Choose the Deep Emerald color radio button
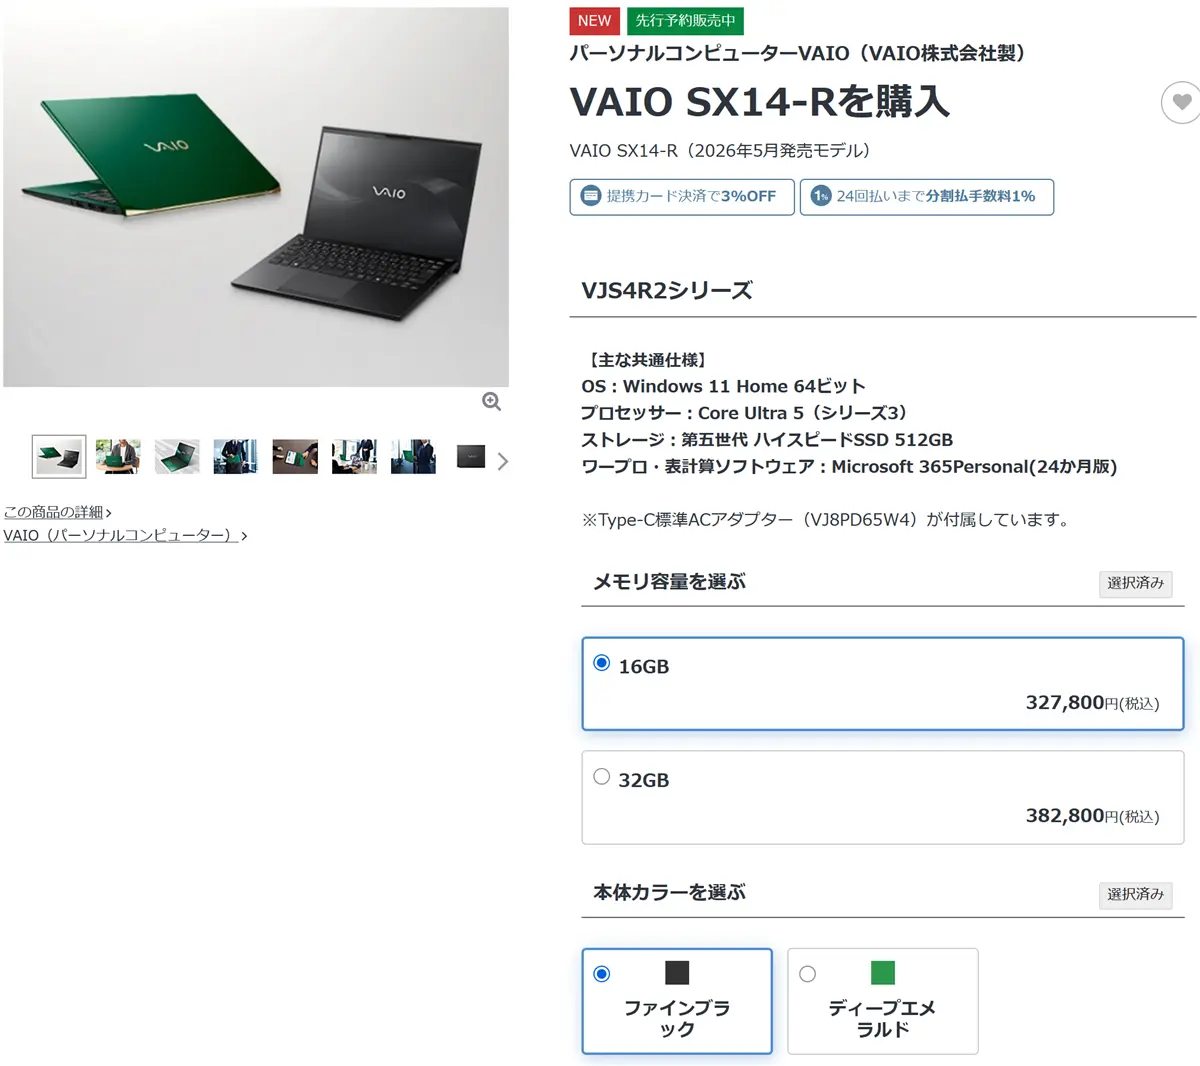This screenshot has width=1200, height=1066. (808, 974)
